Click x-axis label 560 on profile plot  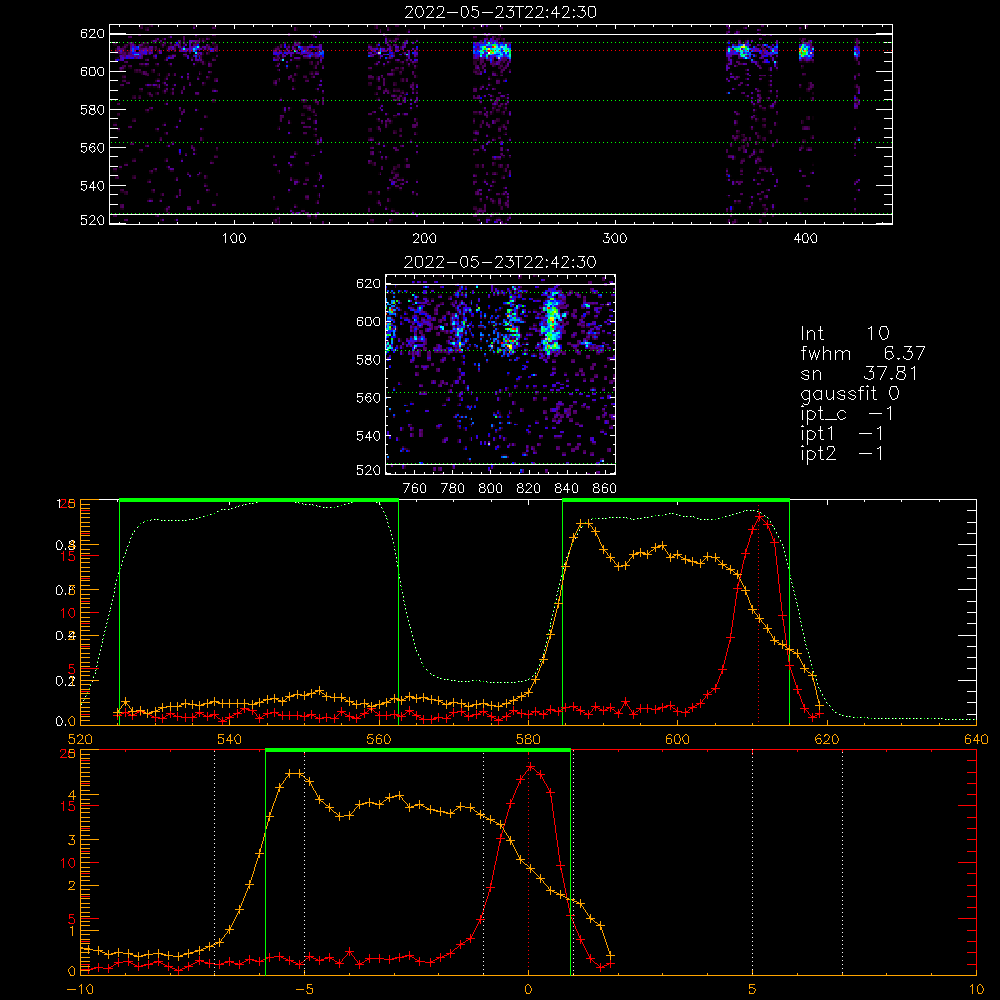(379, 739)
